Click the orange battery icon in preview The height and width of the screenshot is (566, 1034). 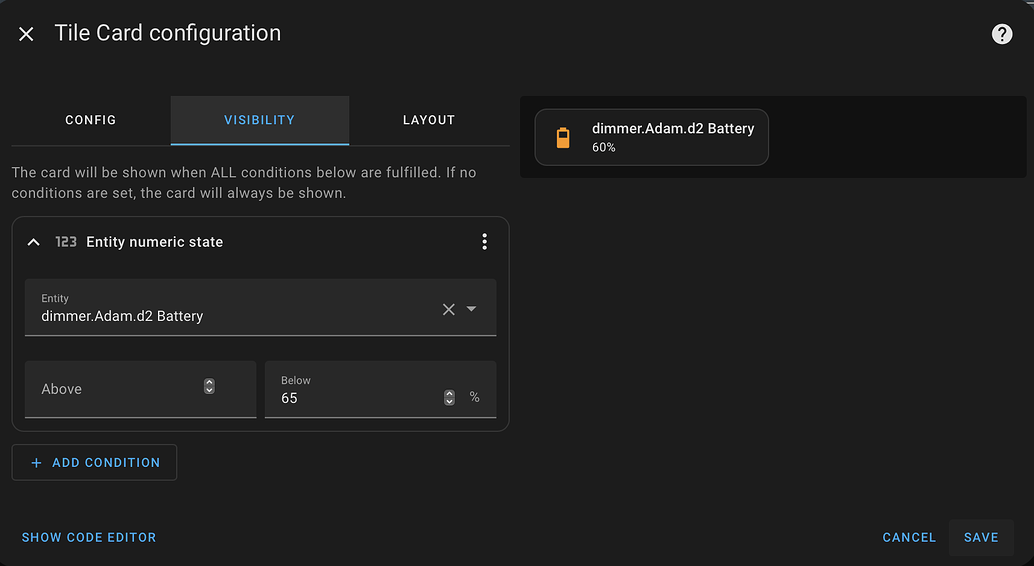tap(563, 137)
